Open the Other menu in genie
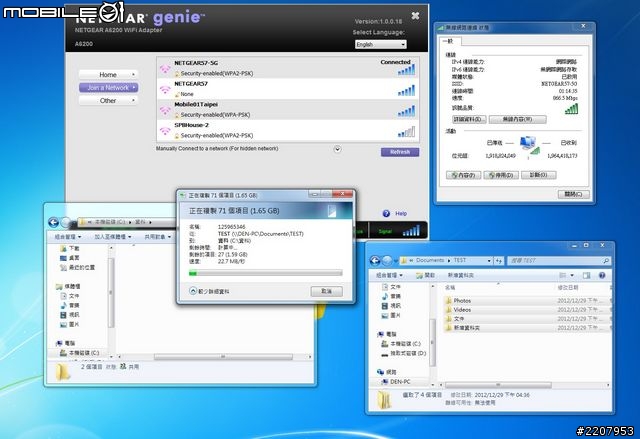 [108, 100]
